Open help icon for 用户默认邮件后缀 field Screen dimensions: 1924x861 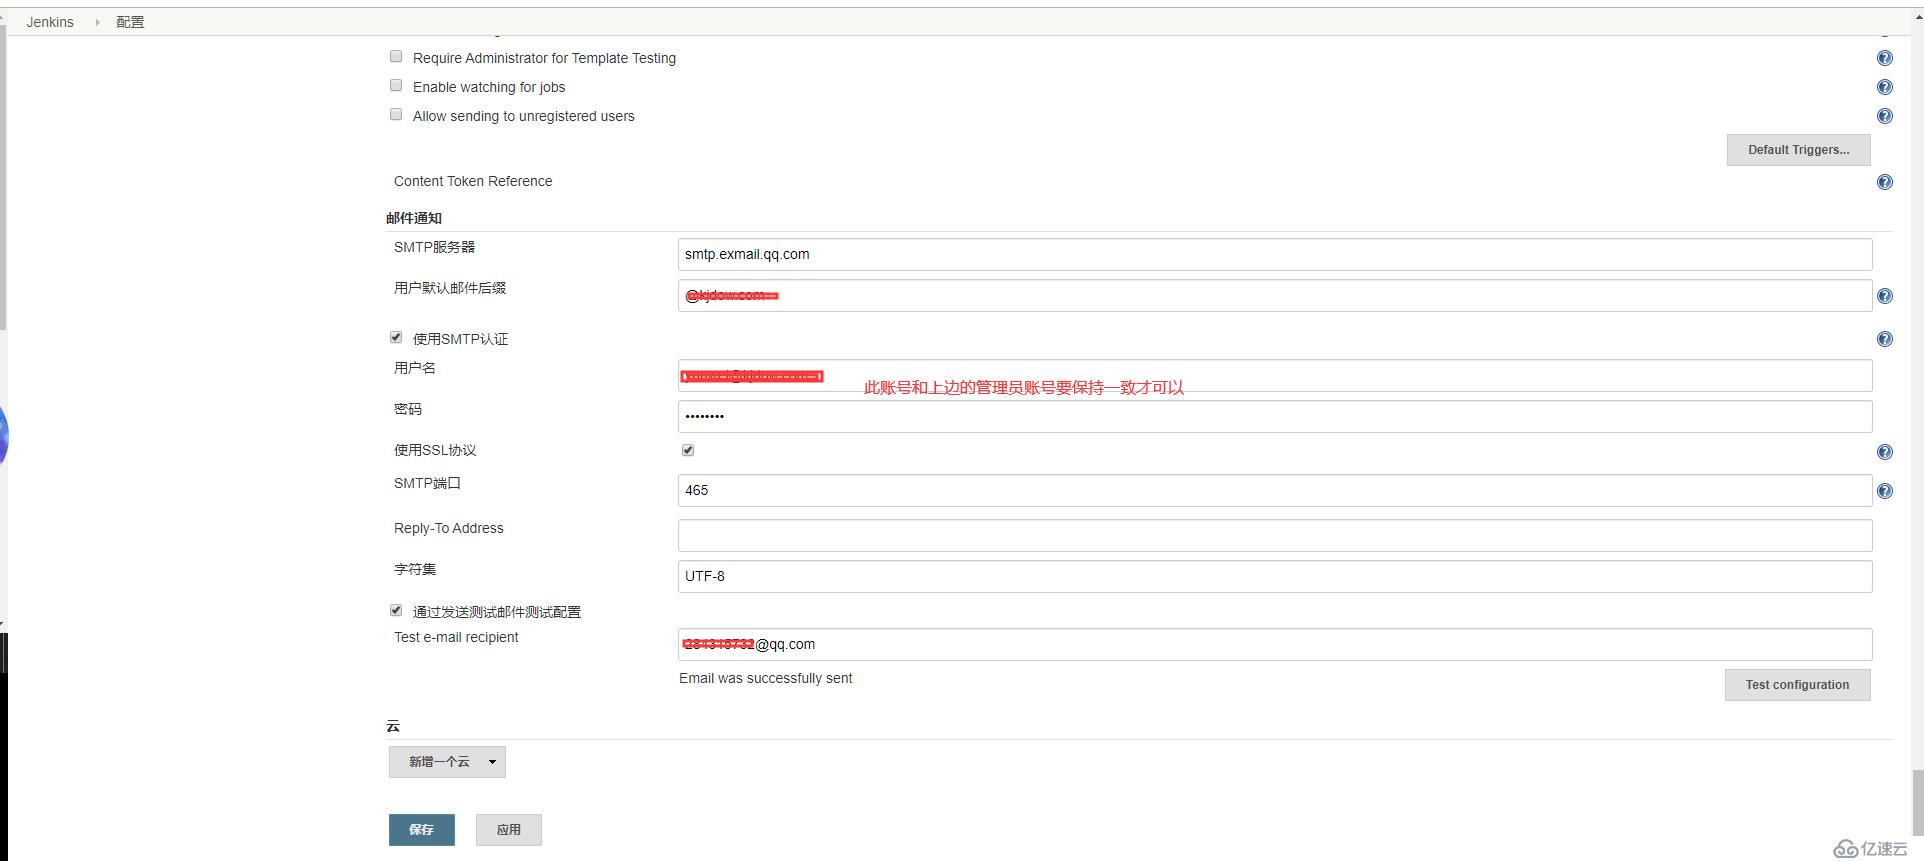[x=1885, y=296]
